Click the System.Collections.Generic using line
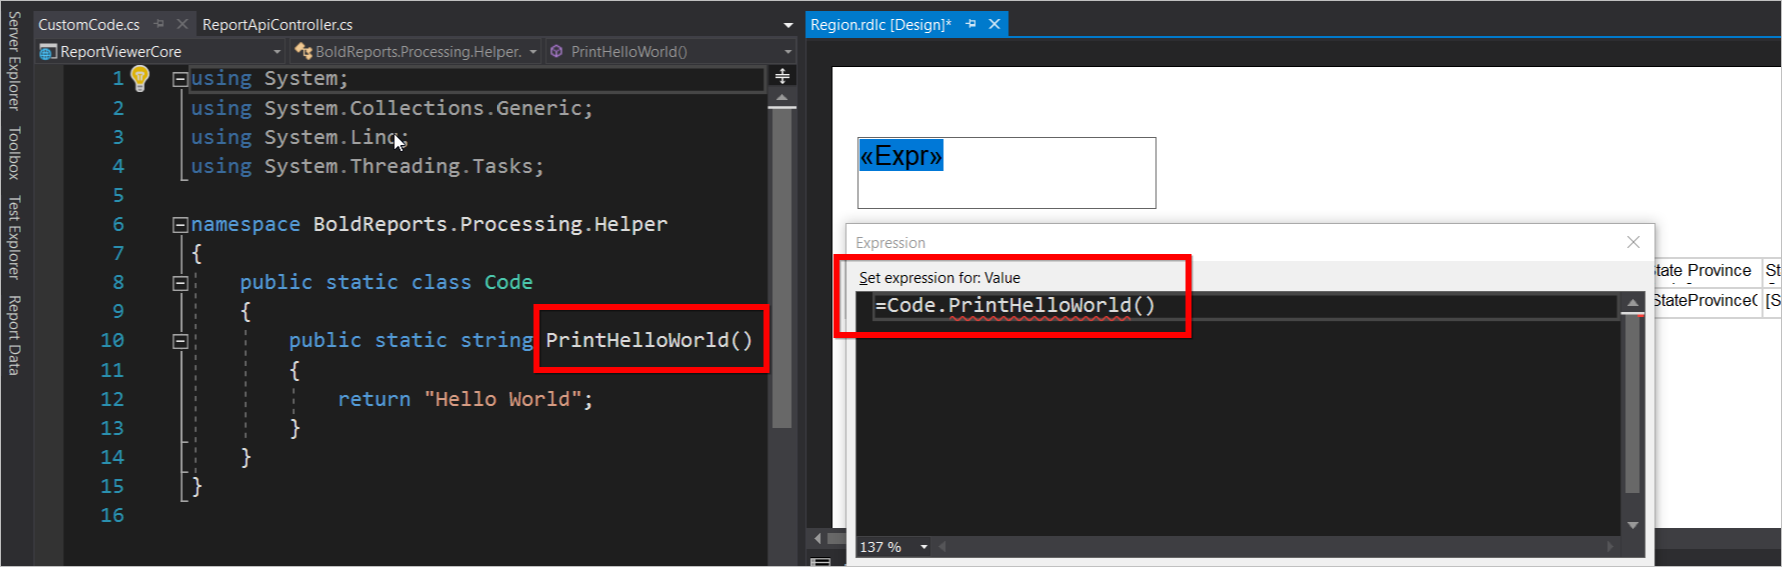The width and height of the screenshot is (1782, 567). click(x=391, y=108)
